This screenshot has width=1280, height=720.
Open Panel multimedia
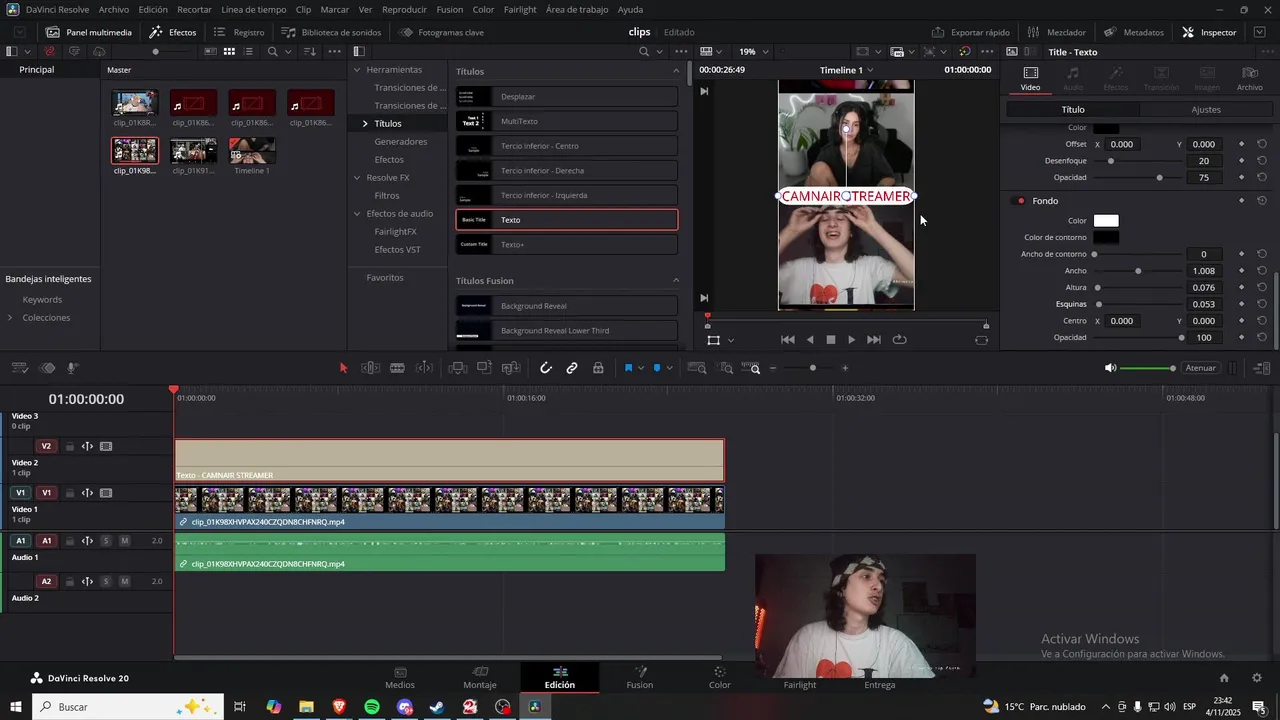coord(89,32)
